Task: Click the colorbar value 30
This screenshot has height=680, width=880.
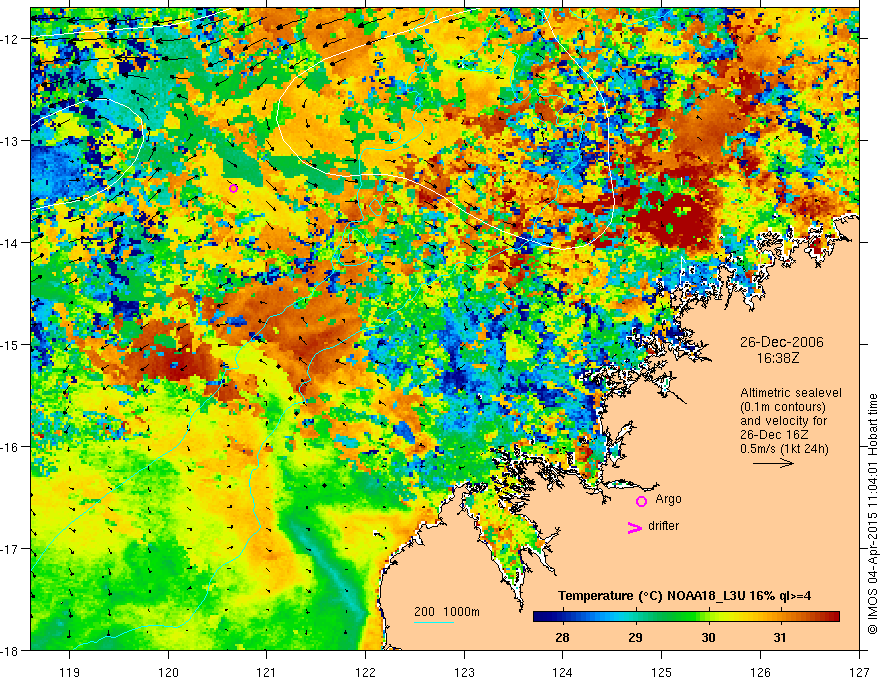Action: pyautogui.click(x=708, y=637)
